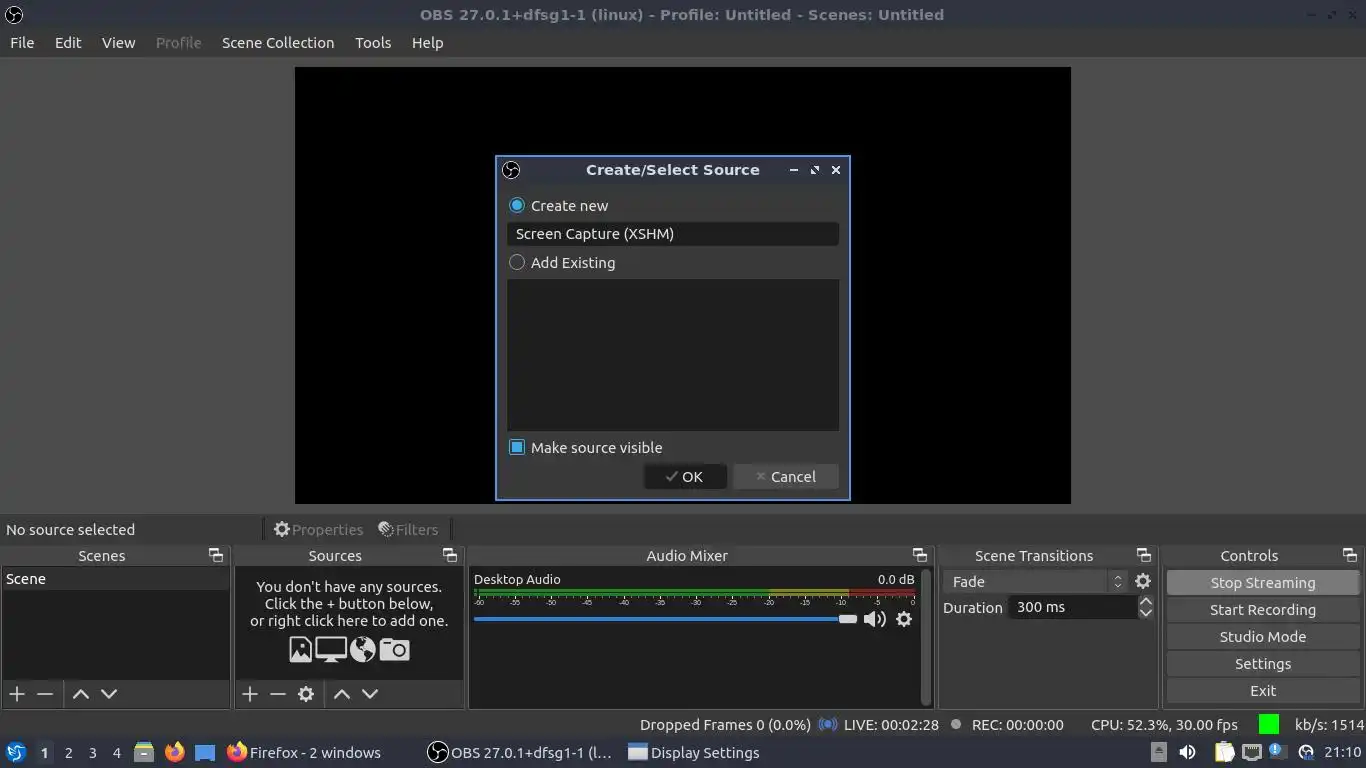Viewport: 1366px width, 768px height.
Task: Click Stop Streaming
Action: [x=1263, y=583]
